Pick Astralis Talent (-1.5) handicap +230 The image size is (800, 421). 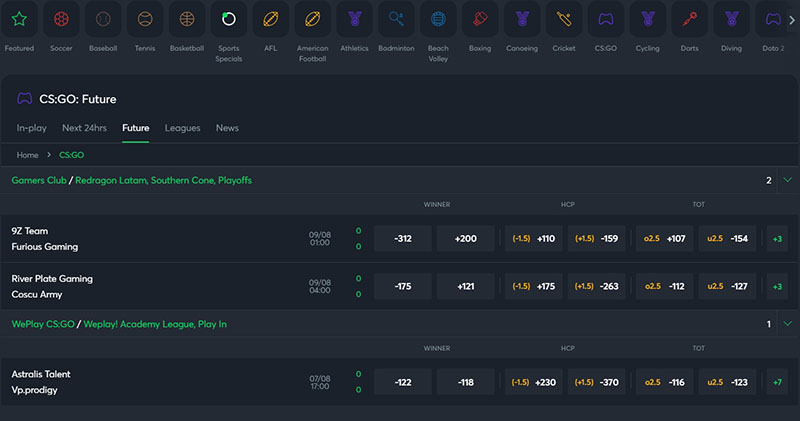(534, 382)
